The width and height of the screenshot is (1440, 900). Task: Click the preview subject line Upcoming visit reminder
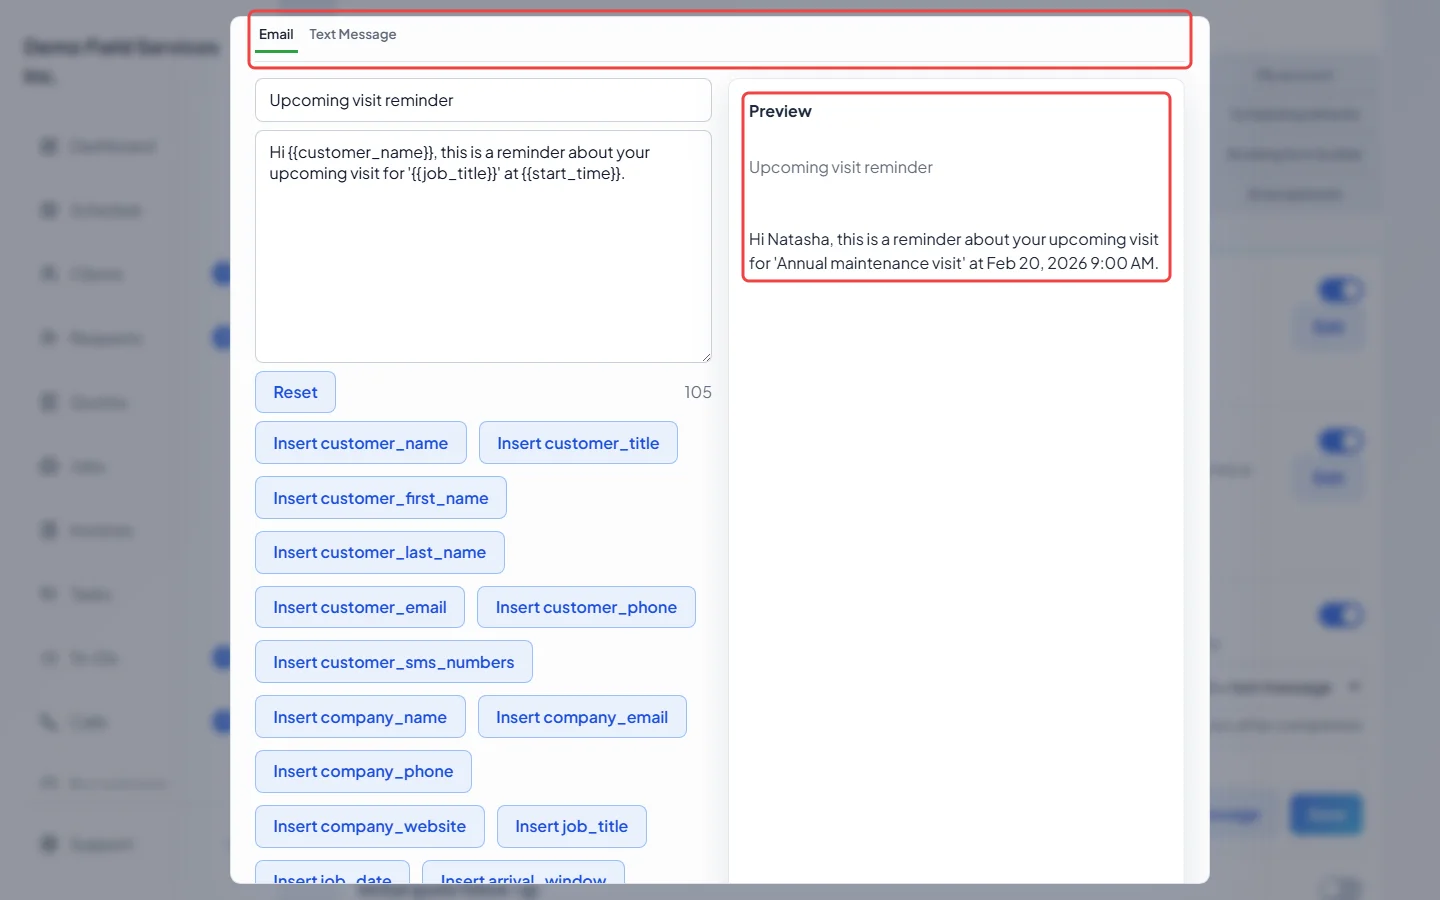[840, 167]
